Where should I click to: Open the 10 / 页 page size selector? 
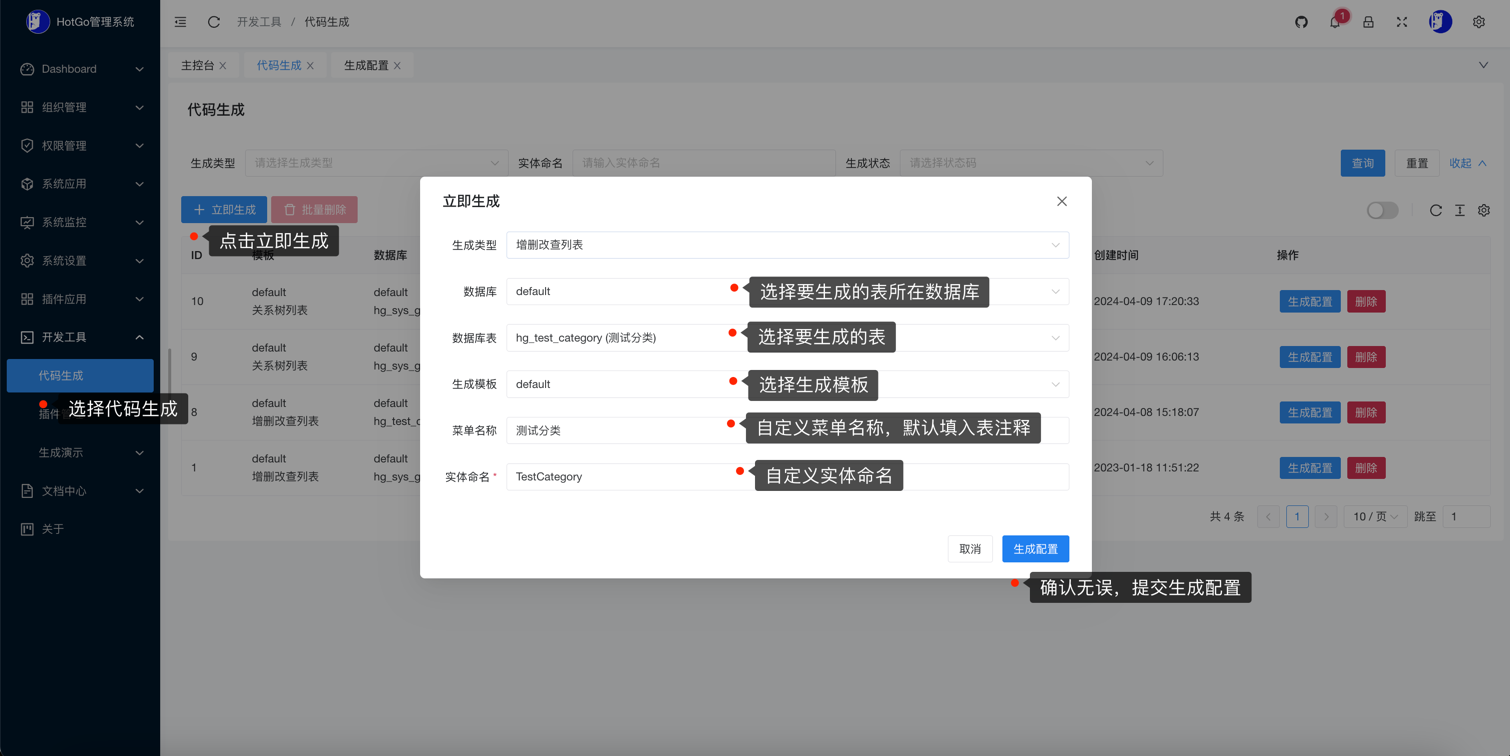pyautogui.click(x=1375, y=517)
